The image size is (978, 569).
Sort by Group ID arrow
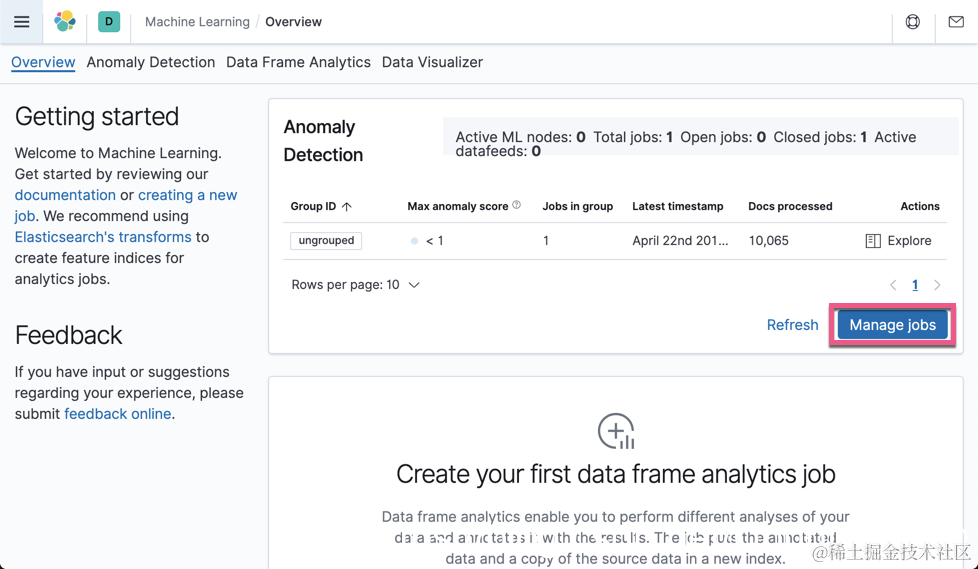pyautogui.click(x=347, y=206)
